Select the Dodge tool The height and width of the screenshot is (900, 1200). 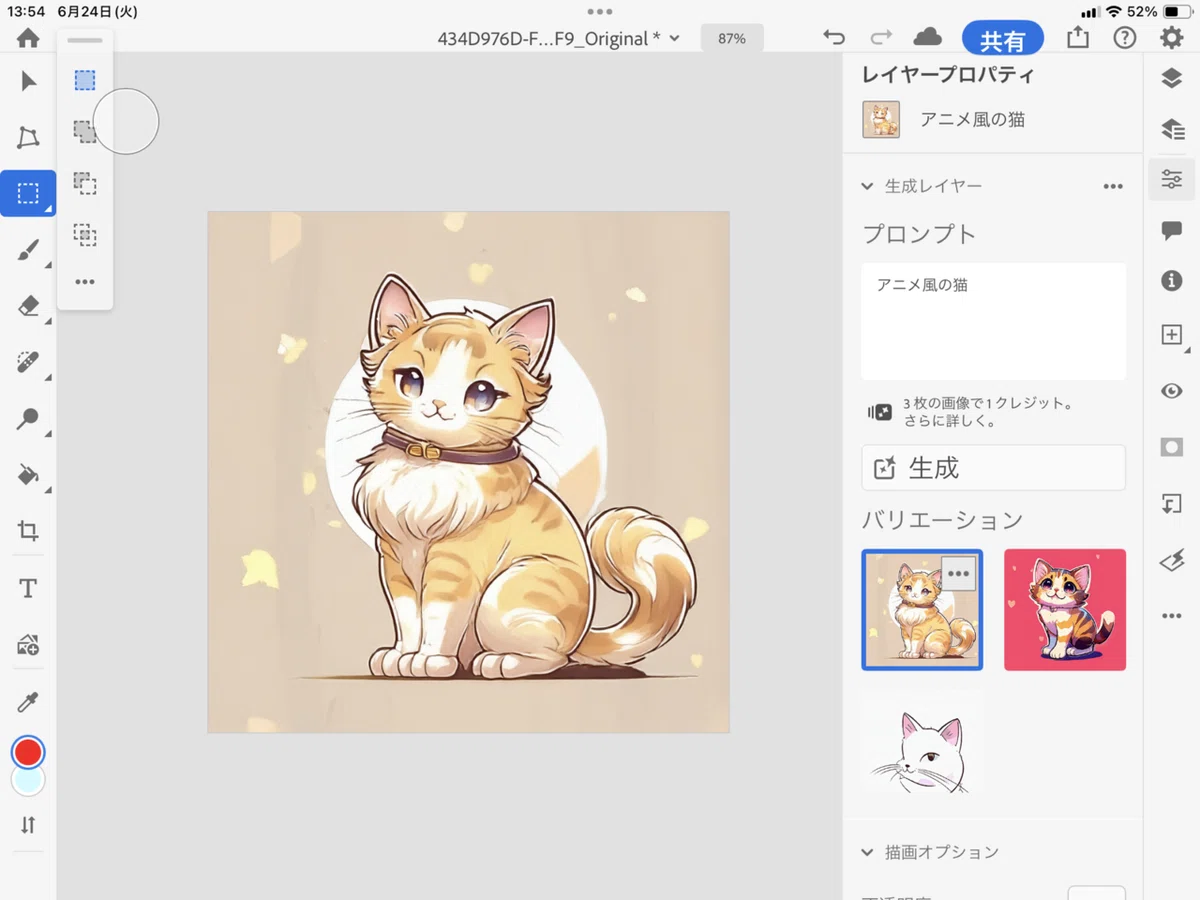(x=28, y=418)
